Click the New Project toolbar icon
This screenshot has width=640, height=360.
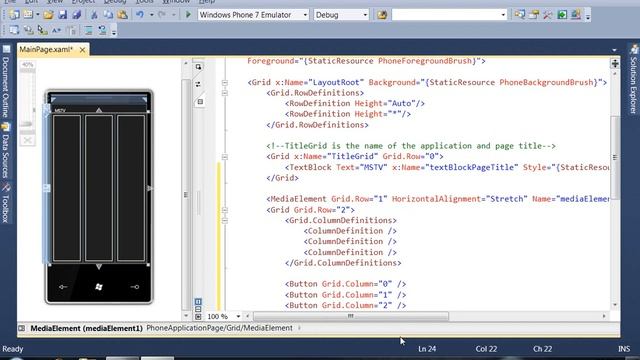tap(13, 15)
